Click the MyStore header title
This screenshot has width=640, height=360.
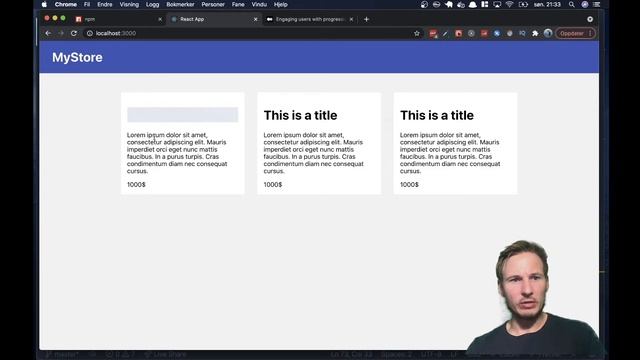coord(77,57)
